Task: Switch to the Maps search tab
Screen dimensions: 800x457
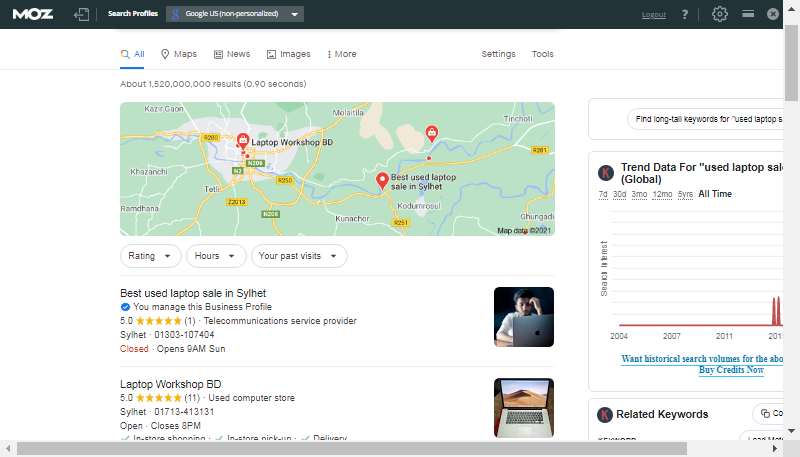Action: 178,54
